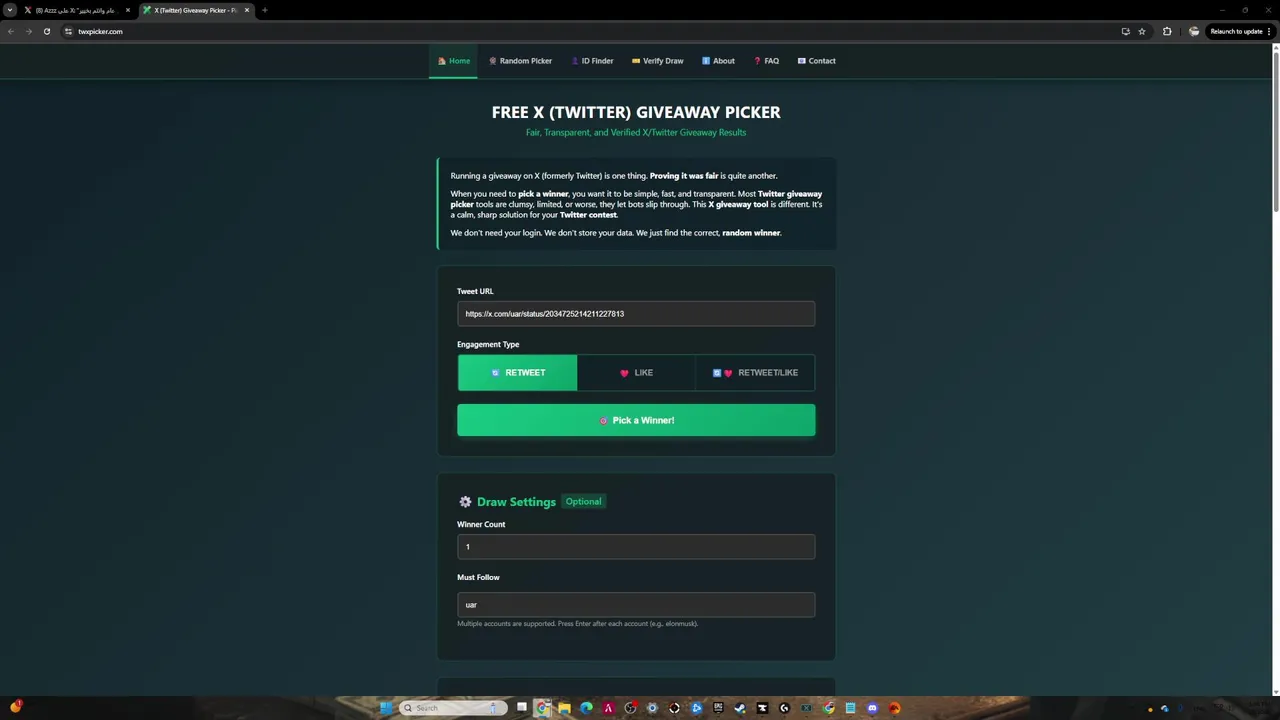The height and width of the screenshot is (720, 1280).
Task: Reload the page with the refresh icon
Action: pos(47,31)
